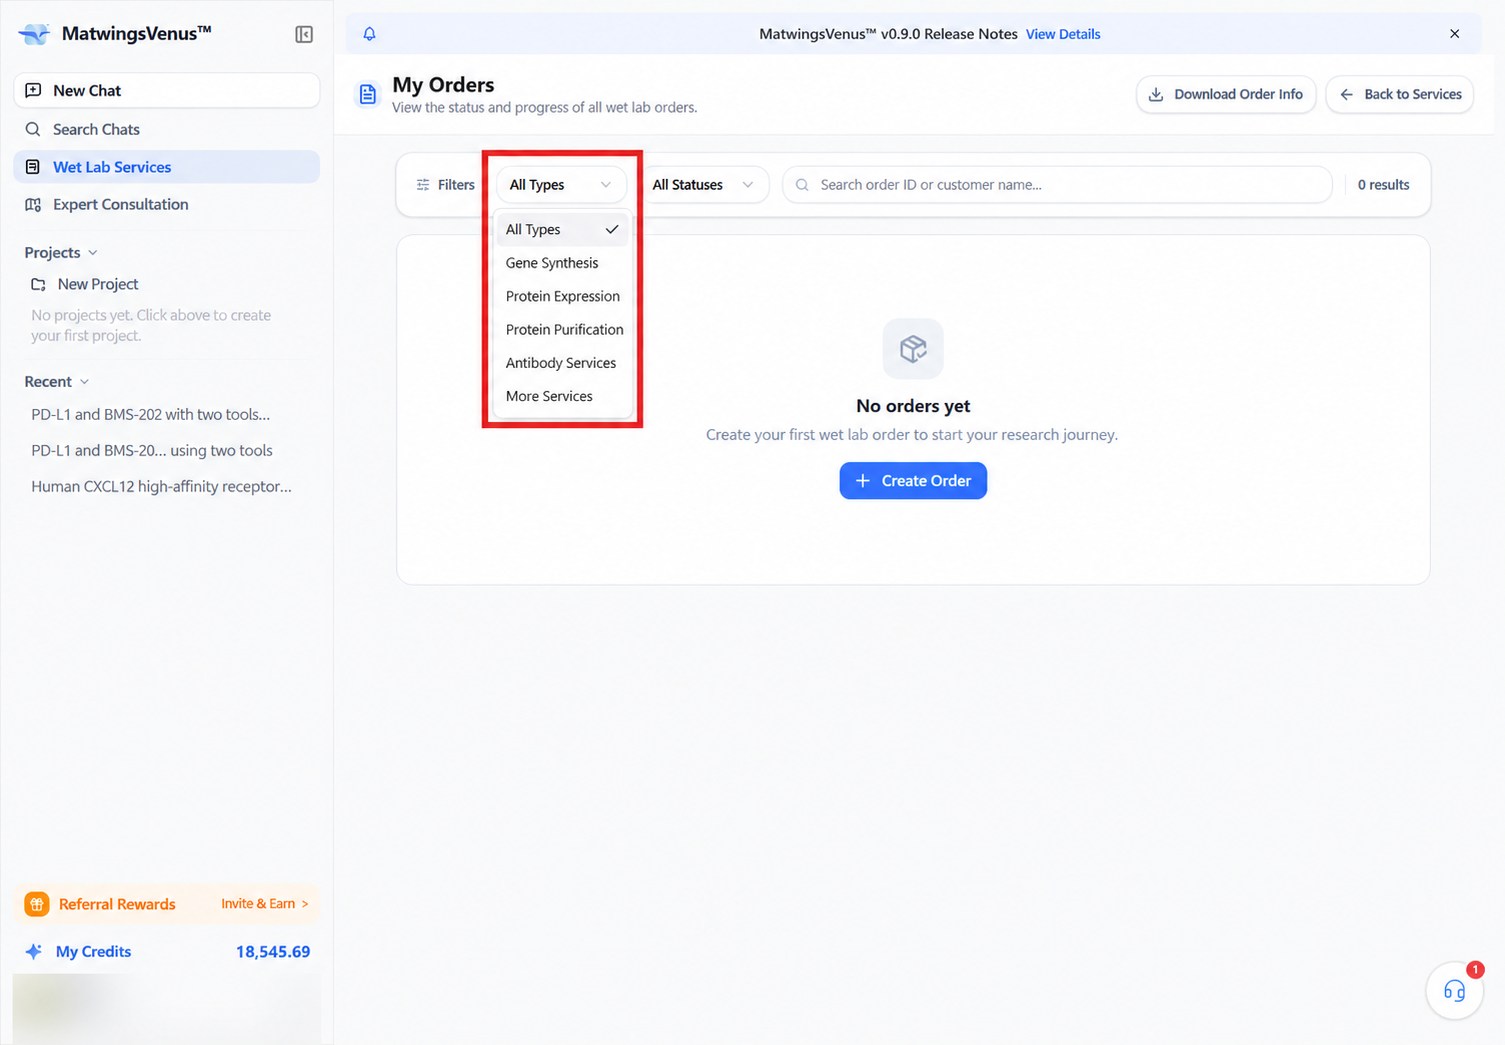Go to Wet Lab Services
Image resolution: width=1505 pixels, height=1045 pixels.
tap(167, 167)
